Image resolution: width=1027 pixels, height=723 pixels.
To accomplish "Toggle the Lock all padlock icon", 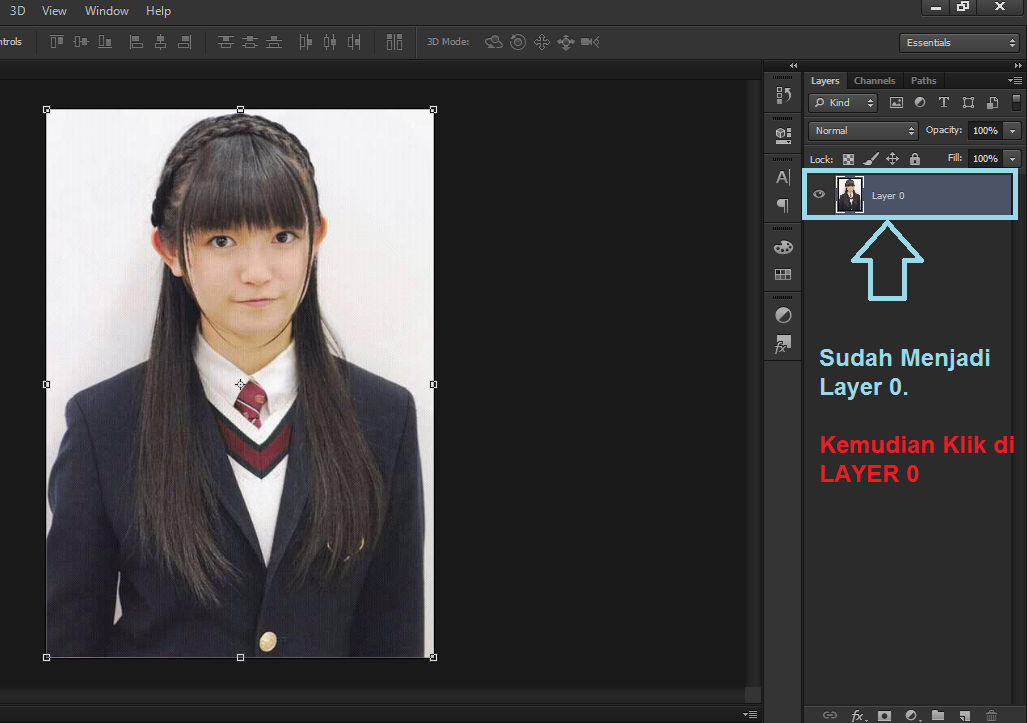I will point(914,159).
